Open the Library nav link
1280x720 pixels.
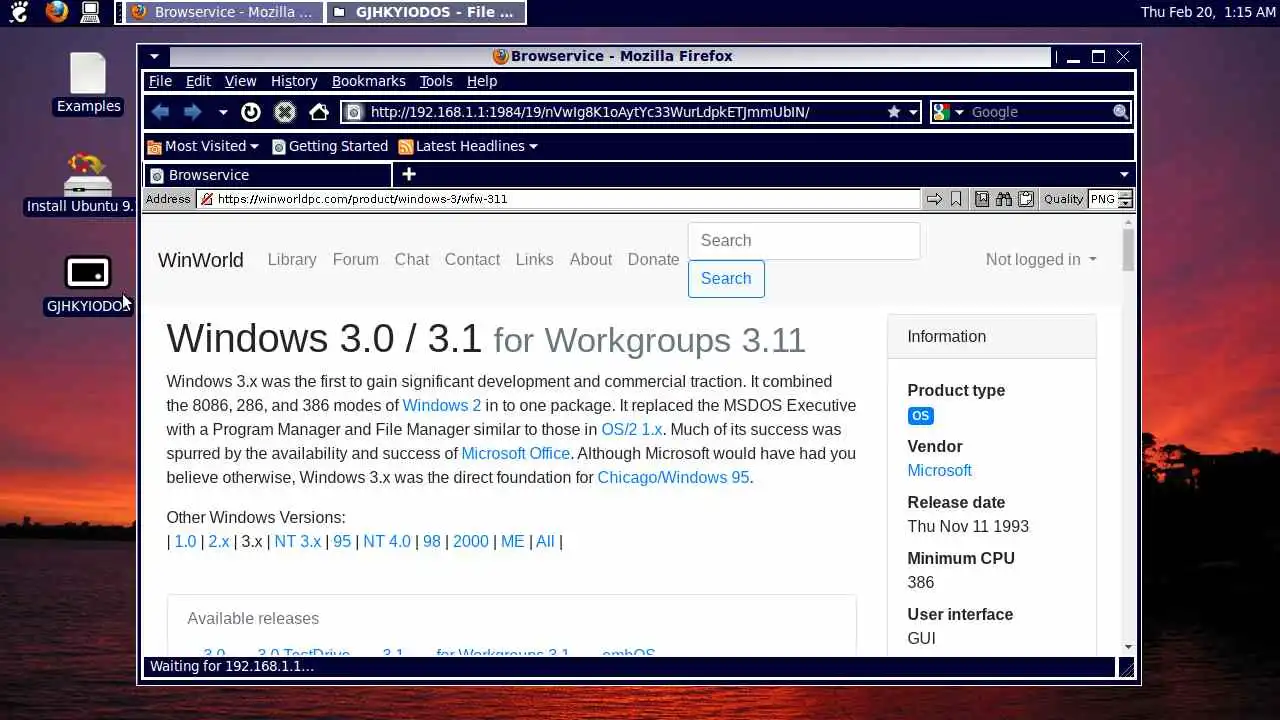pyautogui.click(x=292, y=259)
